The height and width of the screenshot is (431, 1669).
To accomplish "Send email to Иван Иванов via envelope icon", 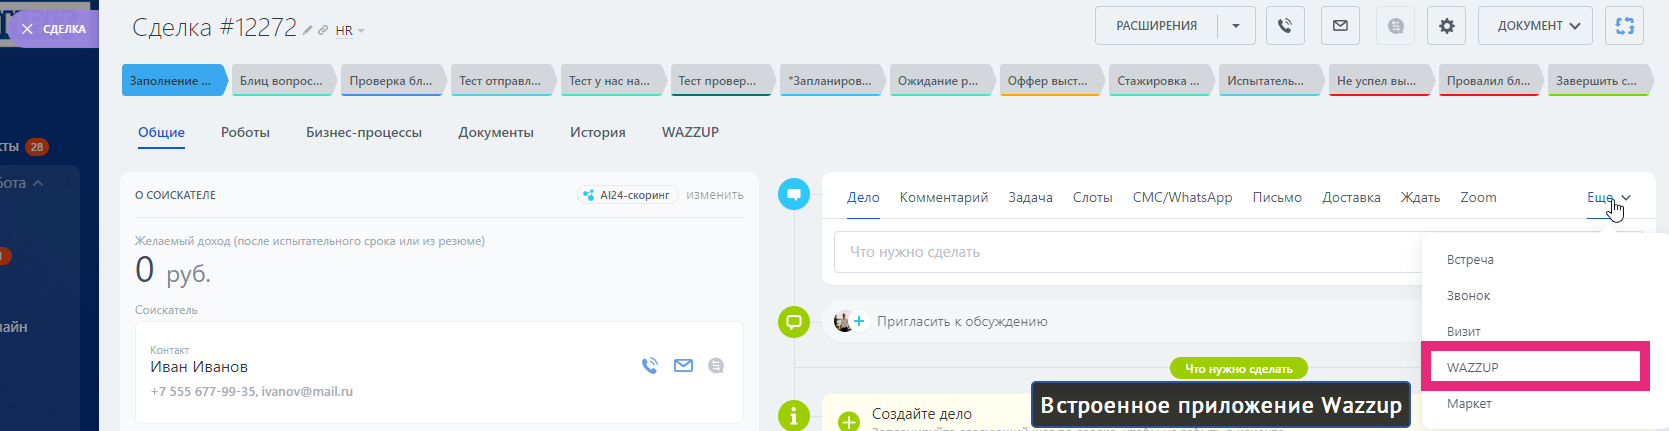I will (x=683, y=366).
